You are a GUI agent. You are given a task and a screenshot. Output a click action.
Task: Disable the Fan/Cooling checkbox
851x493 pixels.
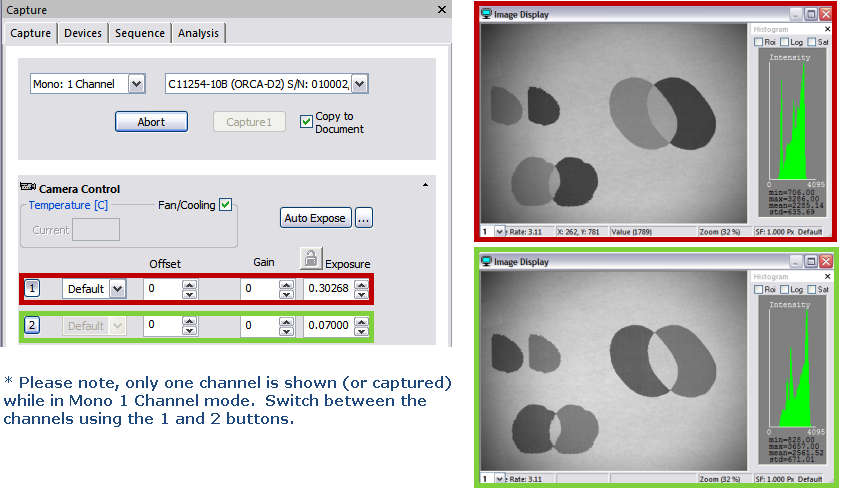[226, 205]
